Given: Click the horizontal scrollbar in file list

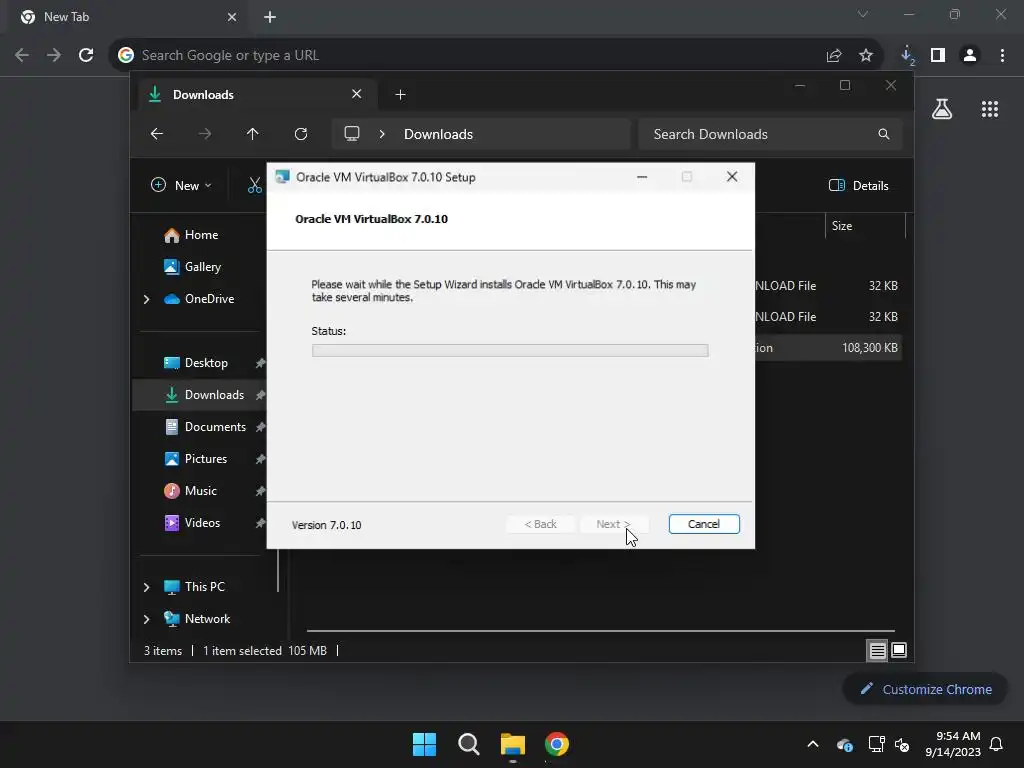Looking at the screenshot, I should pyautogui.click(x=600, y=631).
